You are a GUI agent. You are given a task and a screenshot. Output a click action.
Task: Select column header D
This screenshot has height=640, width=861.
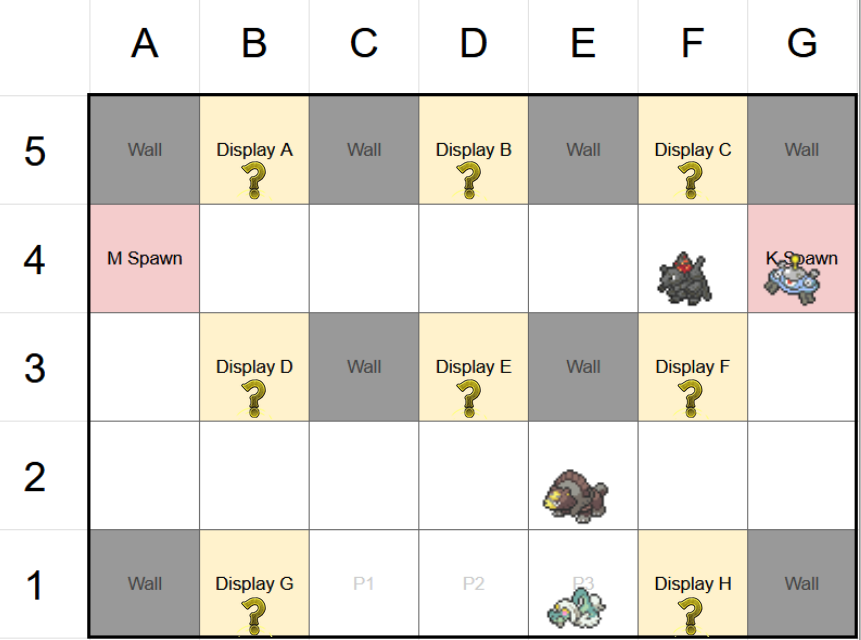pyautogui.click(x=473, y=43)
